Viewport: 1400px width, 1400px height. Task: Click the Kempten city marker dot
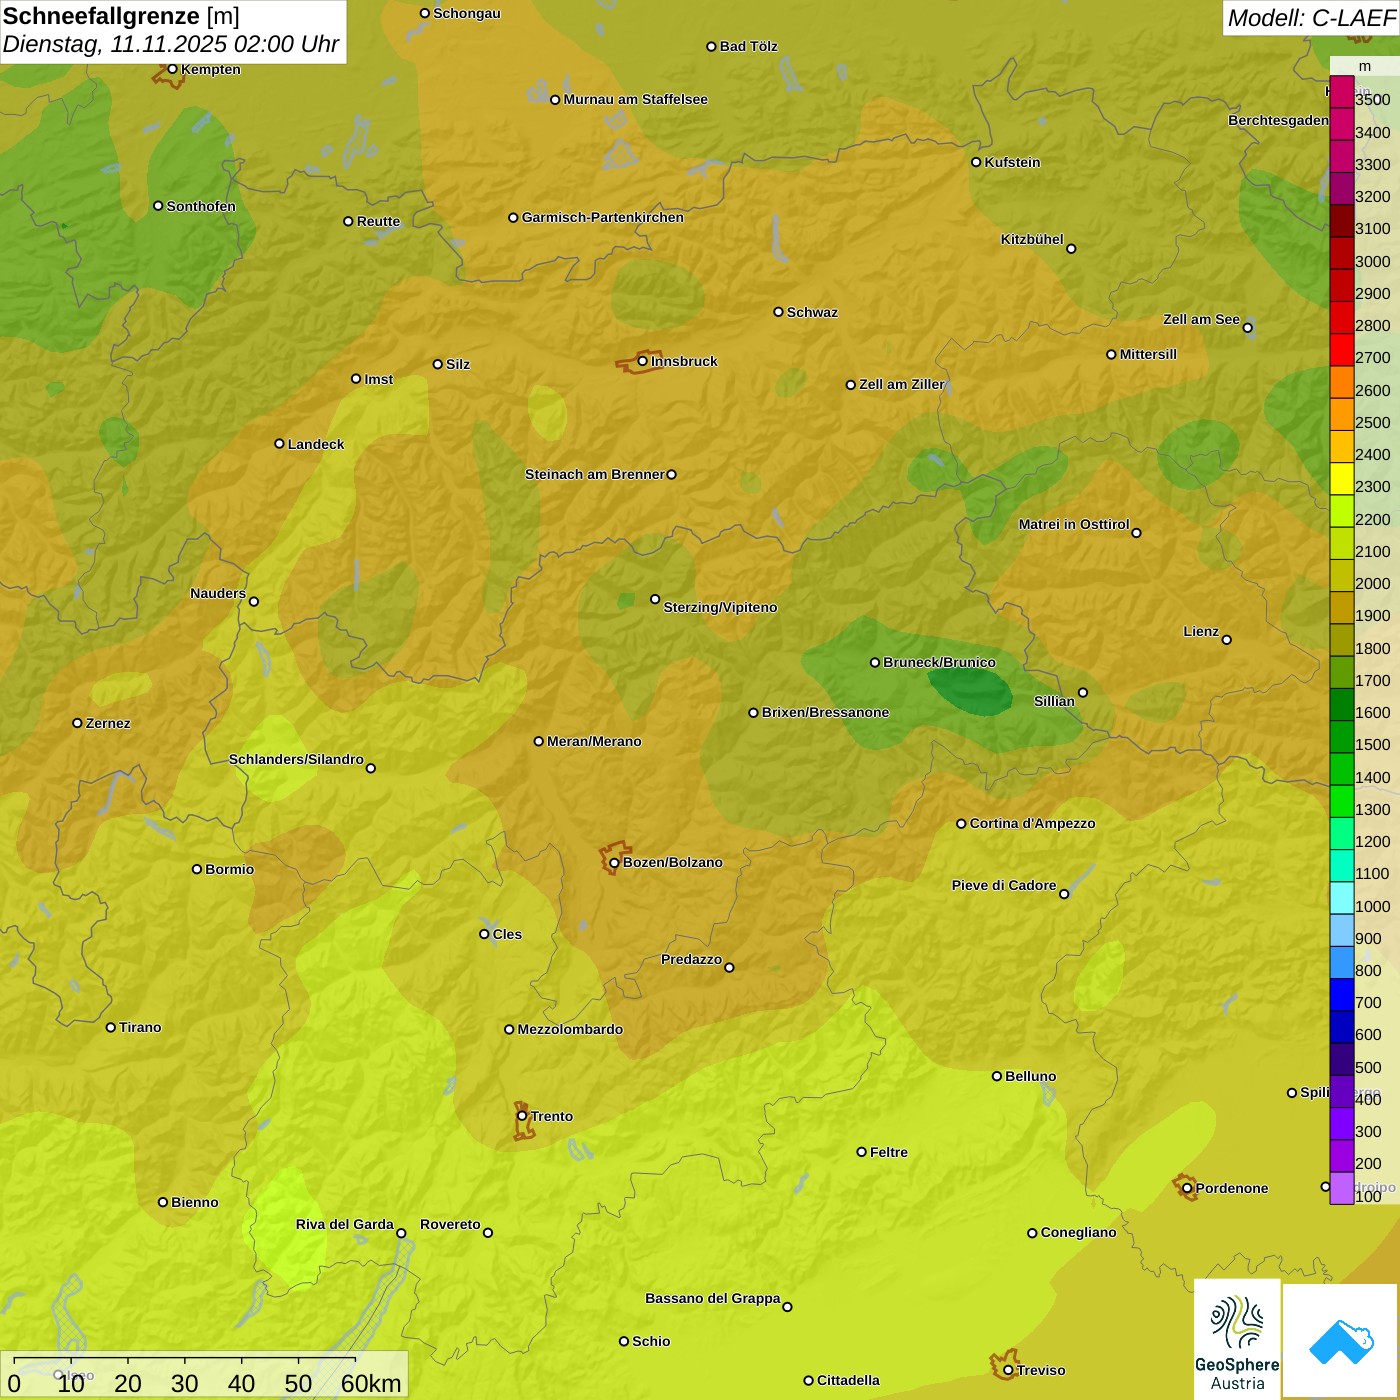[172, 69]
